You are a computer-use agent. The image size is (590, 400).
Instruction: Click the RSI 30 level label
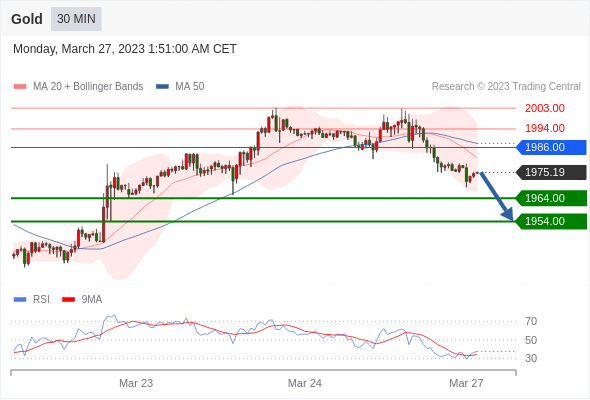click(531, 358)
